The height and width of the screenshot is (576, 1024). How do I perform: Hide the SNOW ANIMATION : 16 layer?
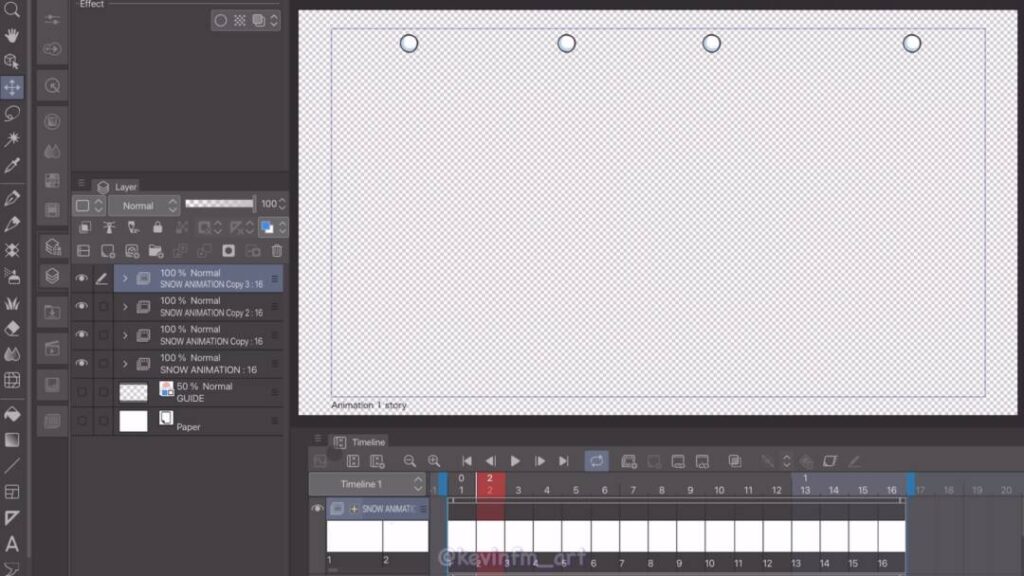coord(81,363)
